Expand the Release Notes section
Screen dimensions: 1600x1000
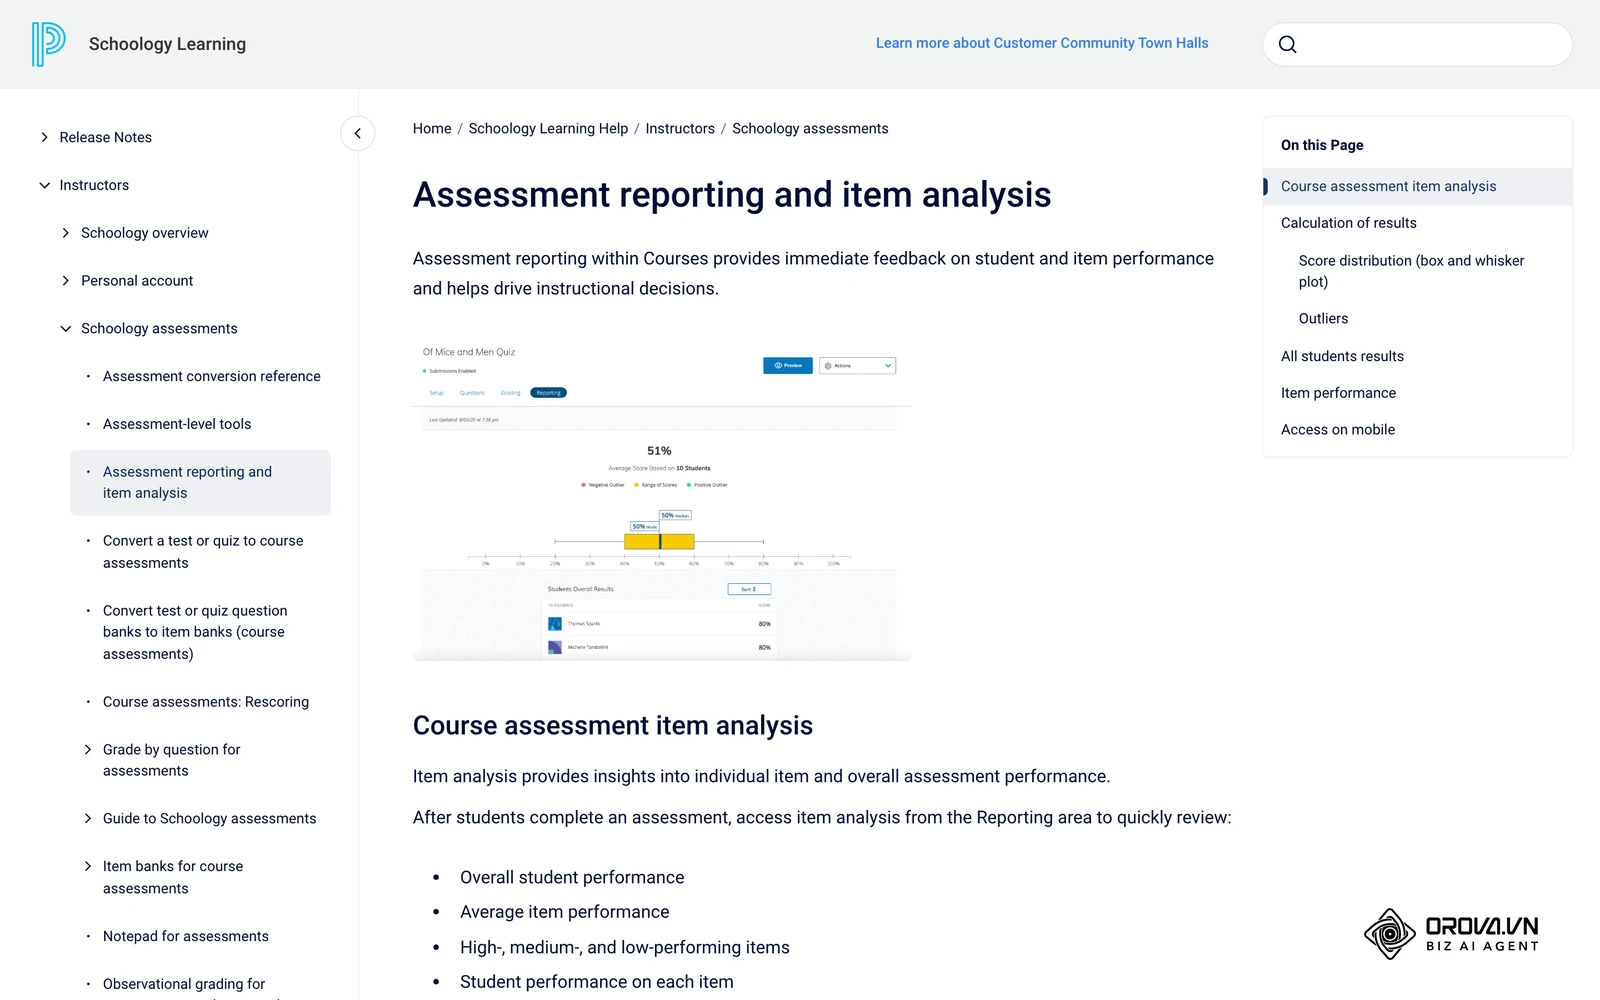(x=44, y=137)
